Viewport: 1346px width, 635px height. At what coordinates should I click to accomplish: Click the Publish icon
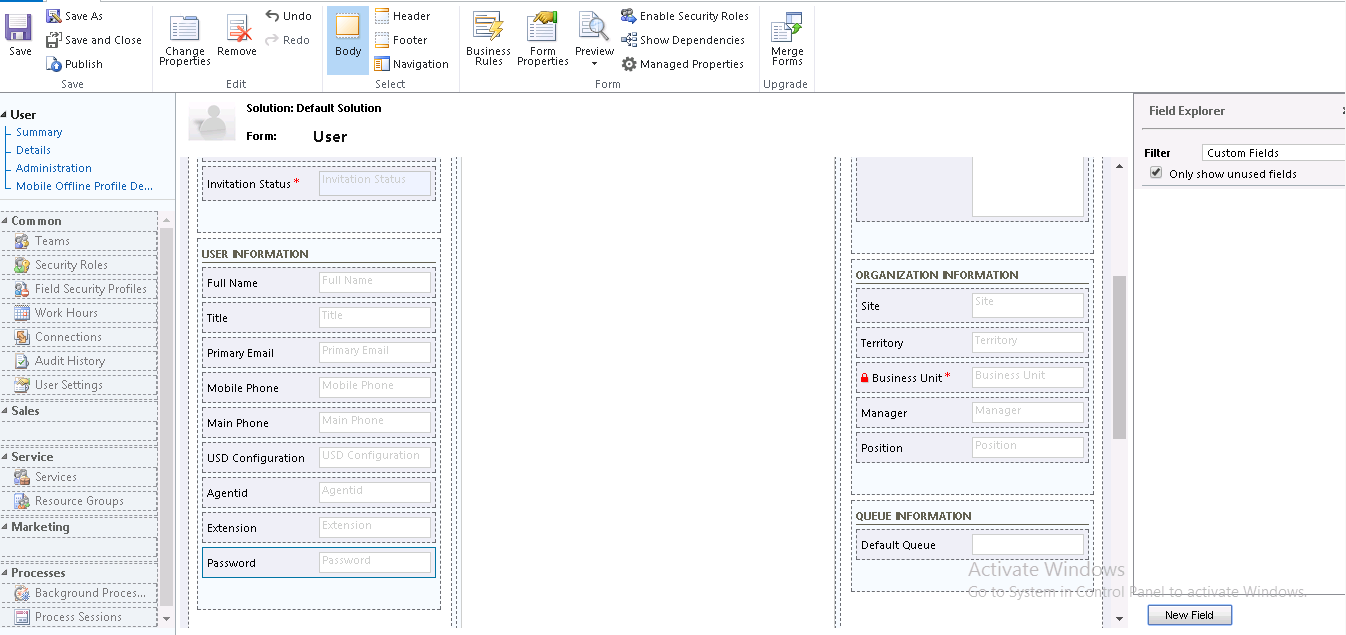pyautogui.click(x=55, y=64)
